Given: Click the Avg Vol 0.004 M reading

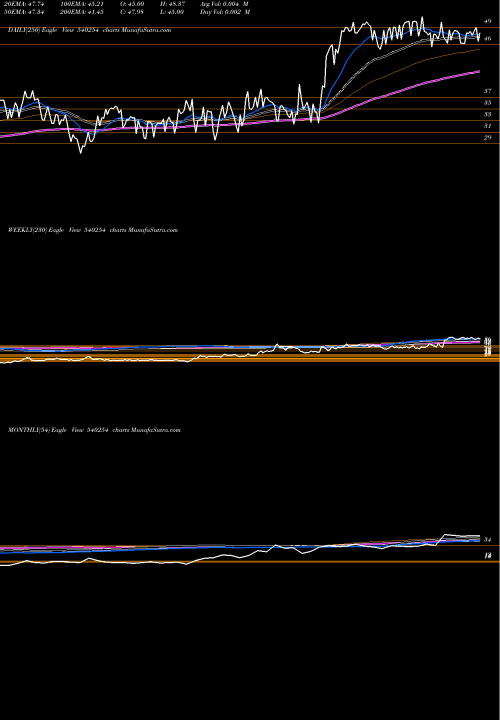Looking at the screenshot, I should (x=224, y=4).
